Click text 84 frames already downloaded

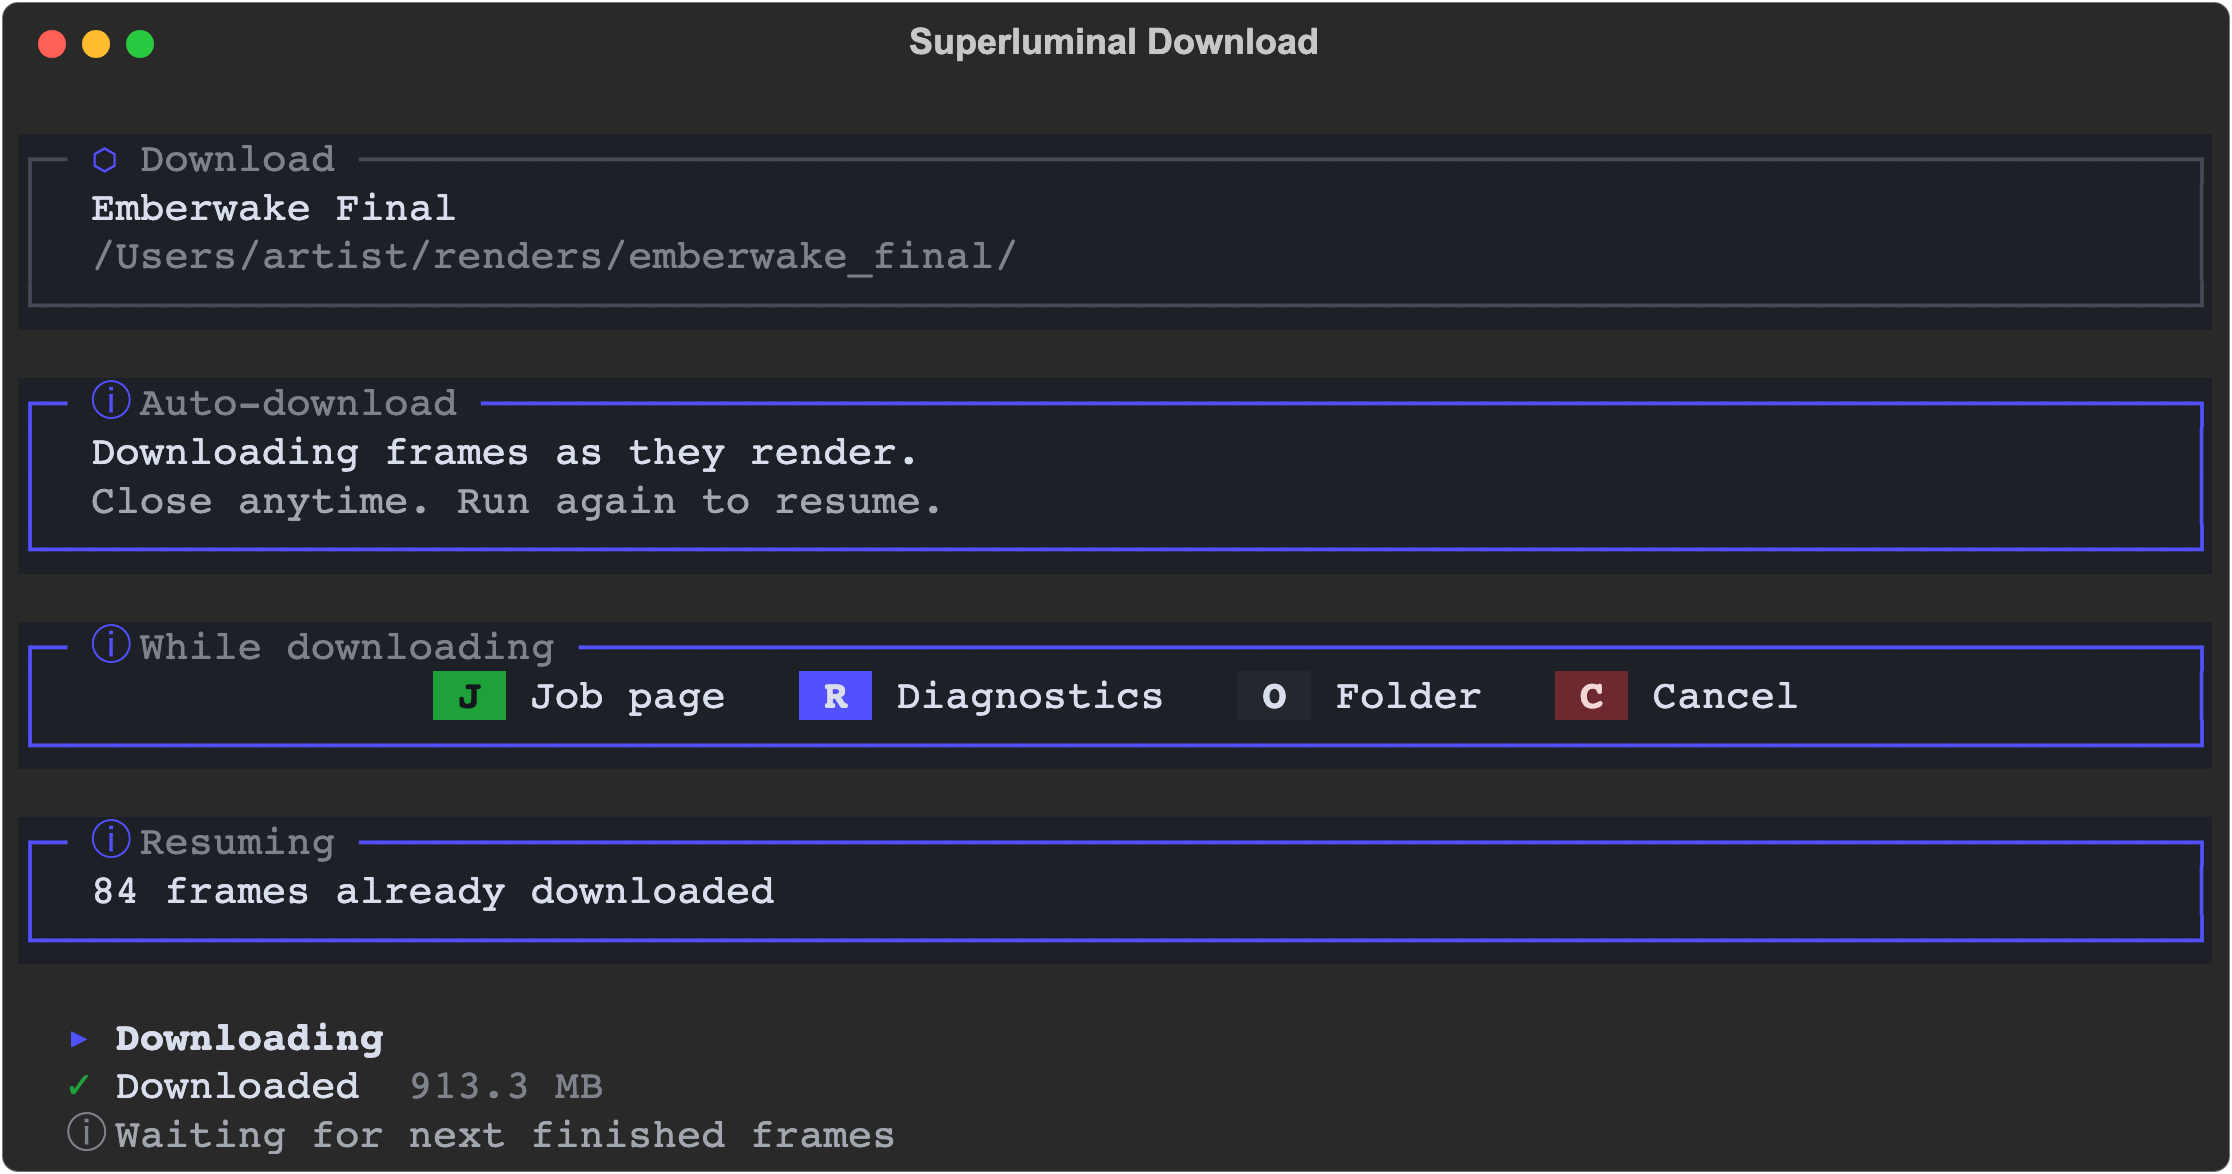pos(434,892)
